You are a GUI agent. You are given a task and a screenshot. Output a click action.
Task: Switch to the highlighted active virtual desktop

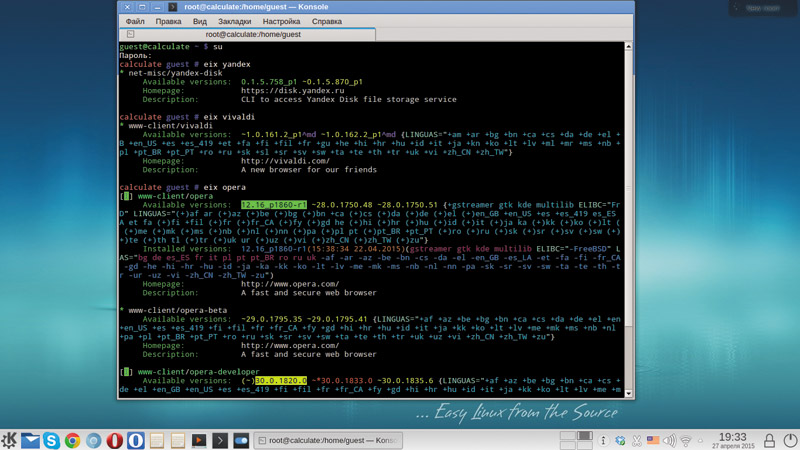coord(585,436)
